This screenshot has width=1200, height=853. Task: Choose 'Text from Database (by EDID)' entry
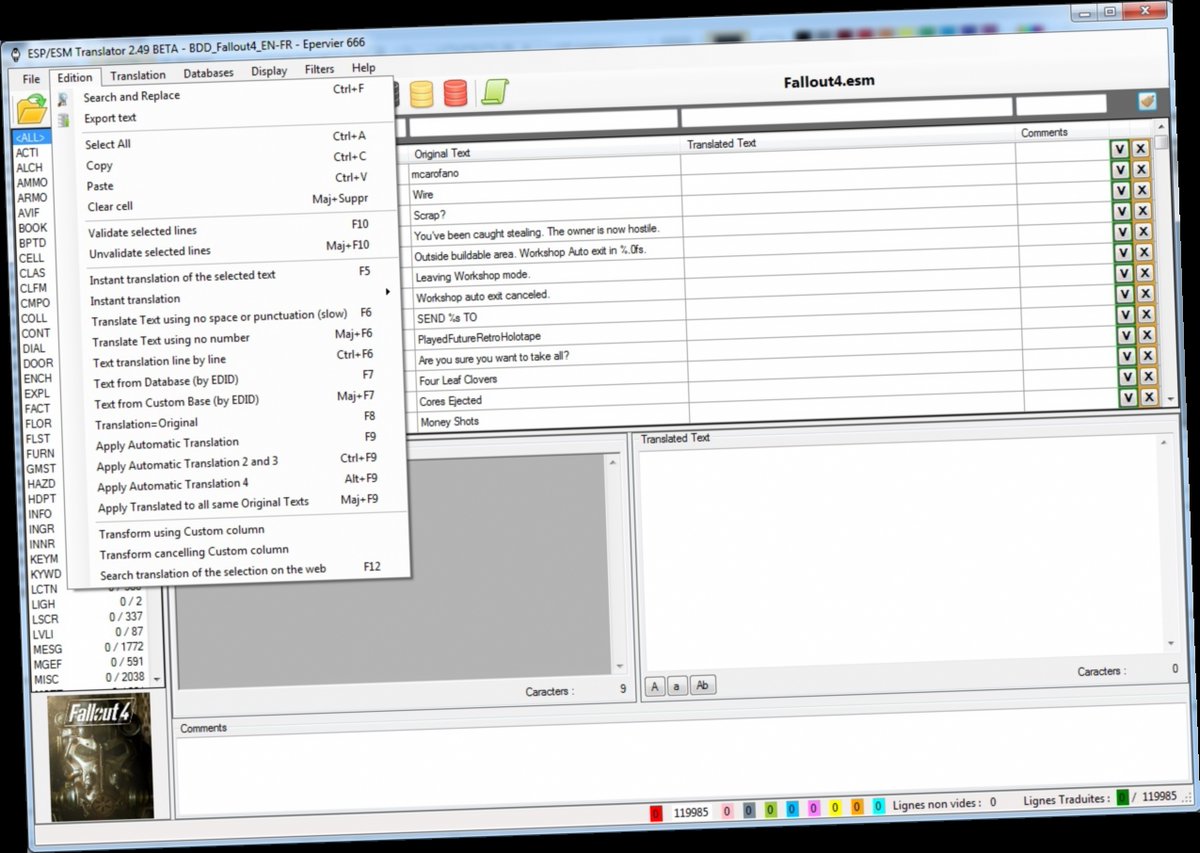click(x=166, y=381)
